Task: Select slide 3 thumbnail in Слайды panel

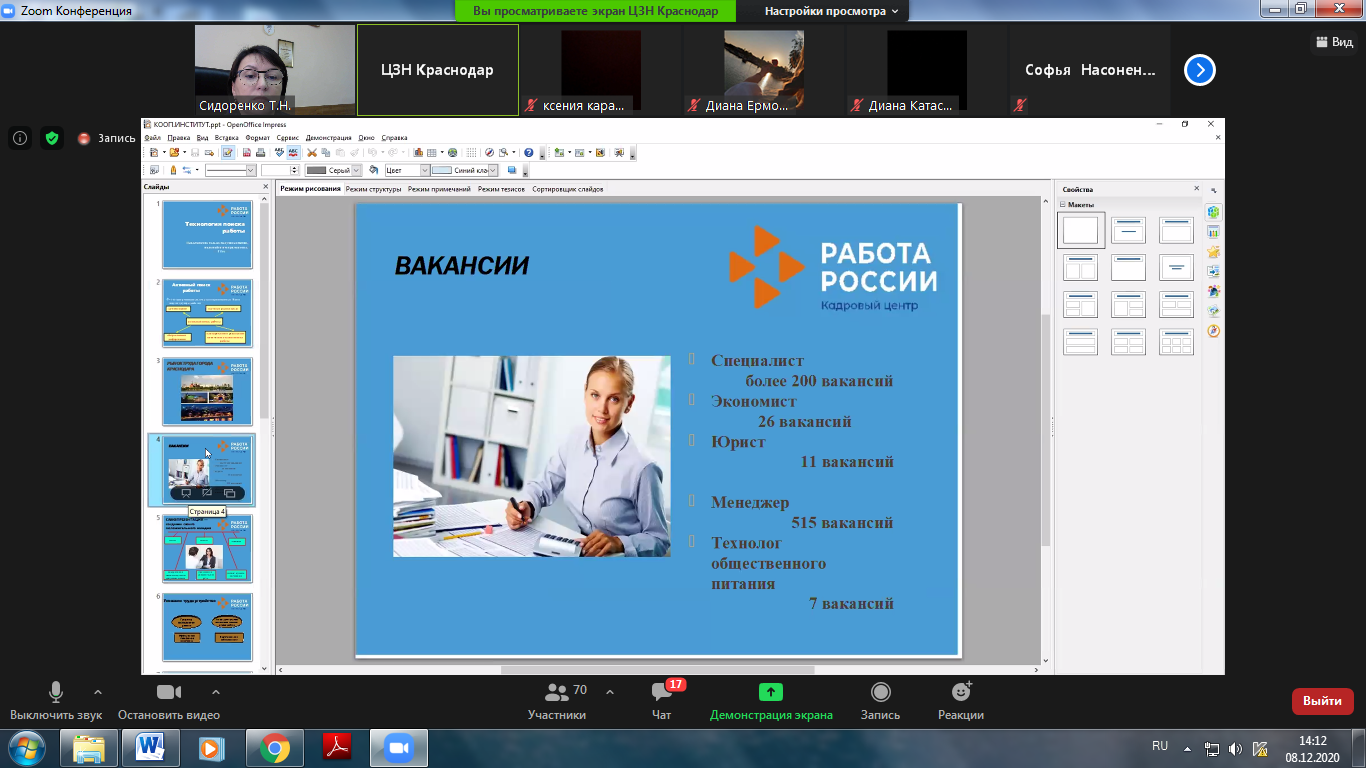Action: pyautogui.click(x=207, y=391)
